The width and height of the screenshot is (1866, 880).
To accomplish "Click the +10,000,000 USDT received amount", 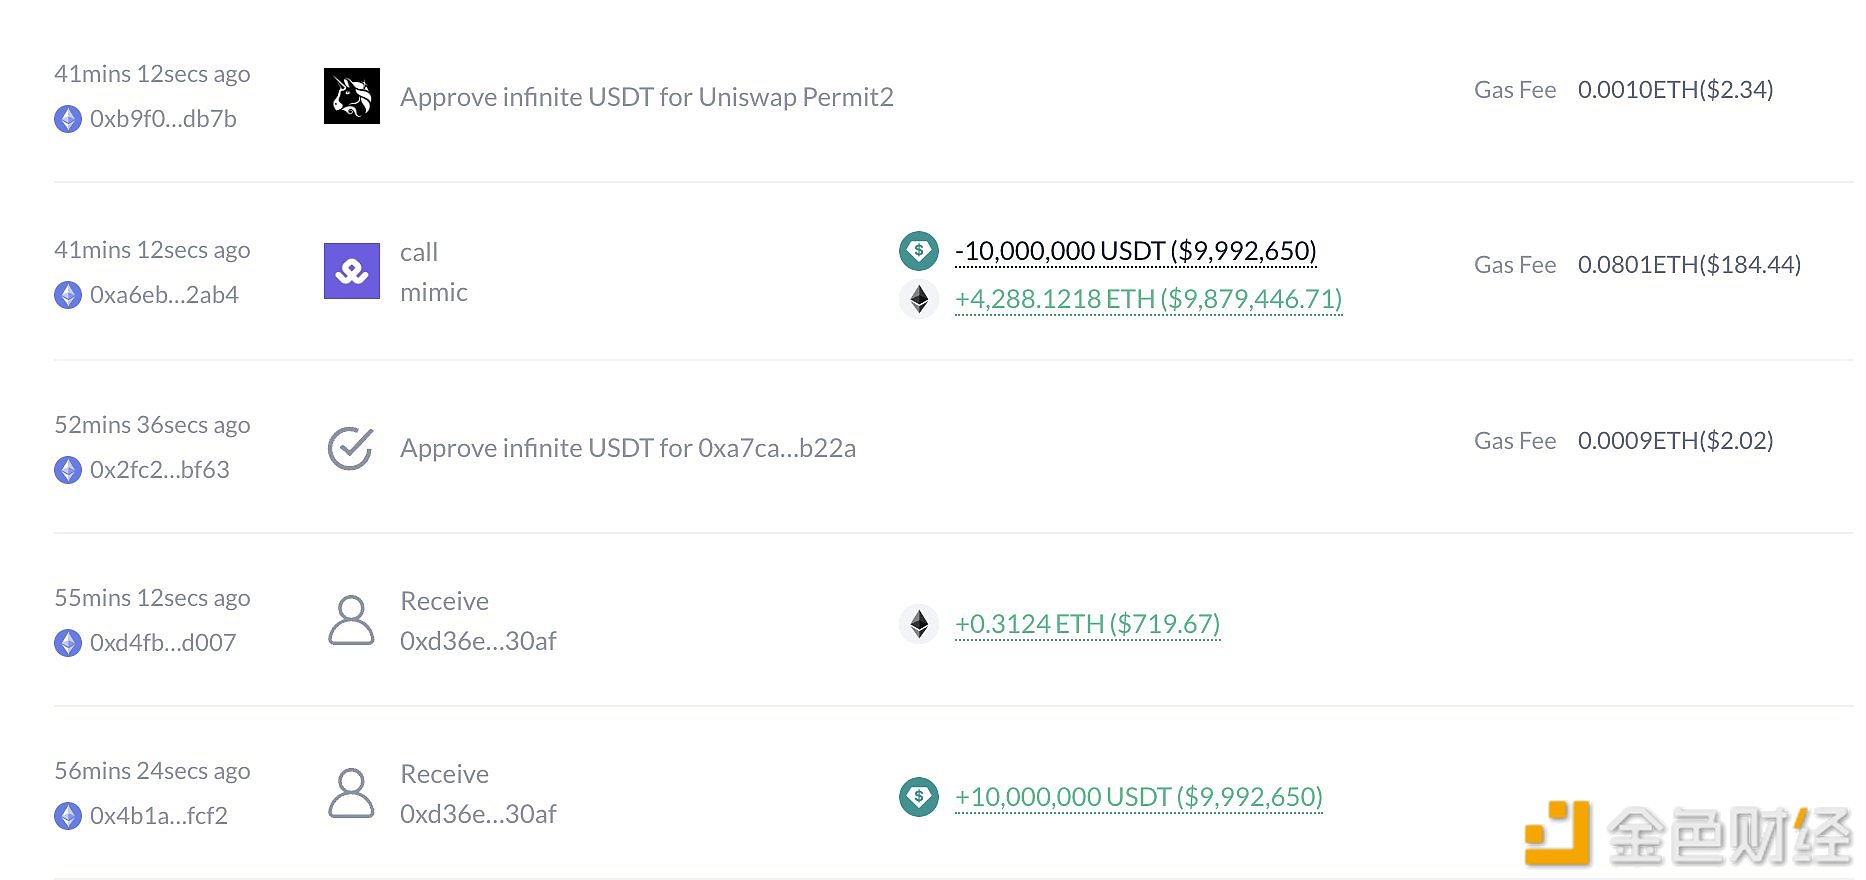I will click(1138, 797).
